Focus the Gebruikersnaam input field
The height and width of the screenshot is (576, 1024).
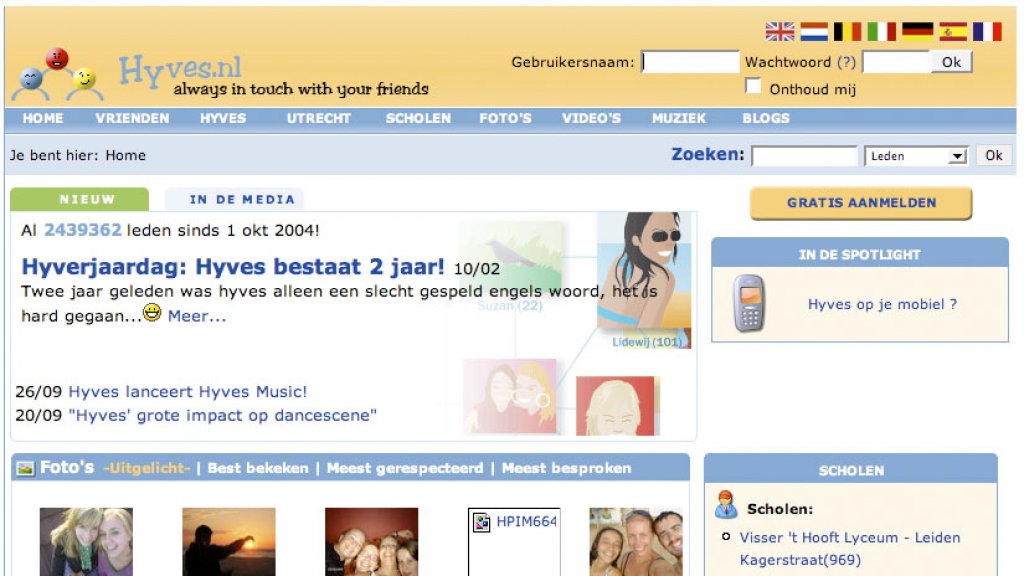point(690,62)
